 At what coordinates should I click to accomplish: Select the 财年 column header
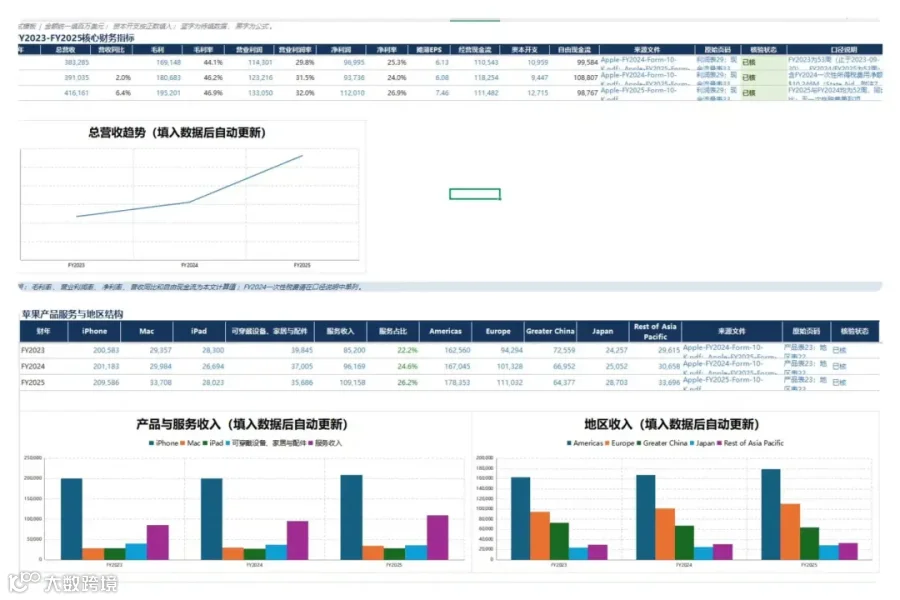click(x=43, y=331)
